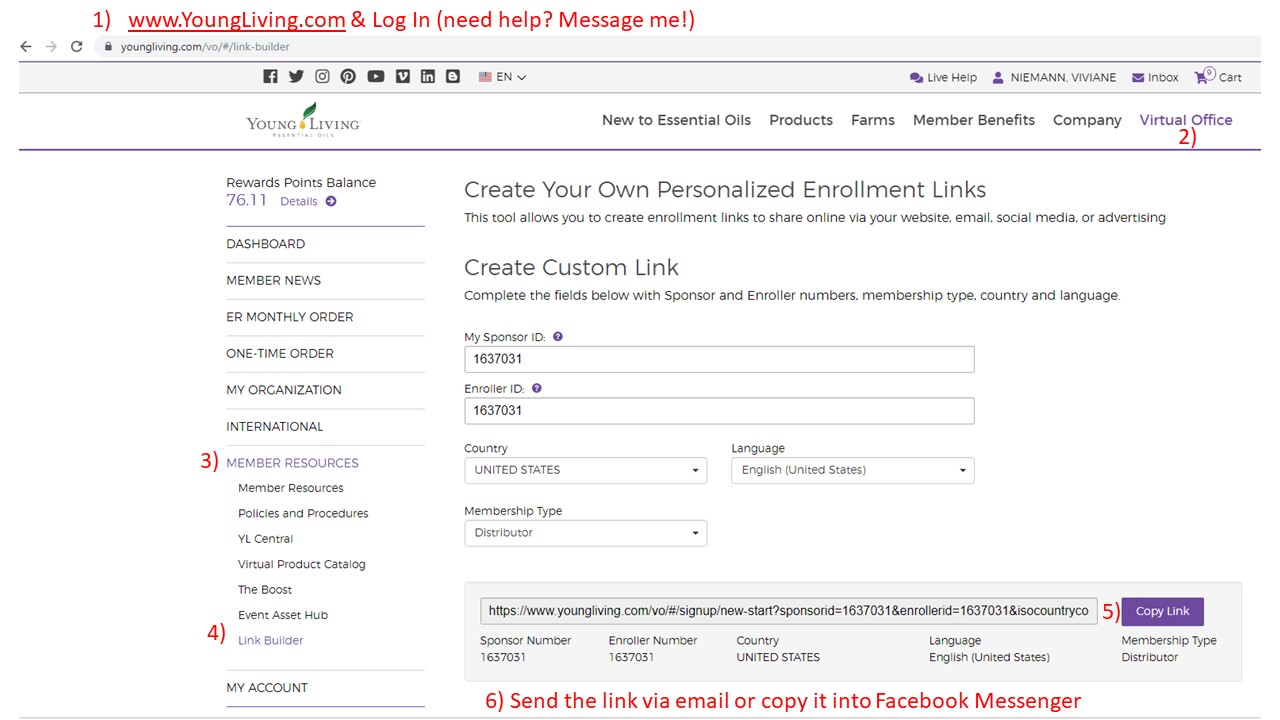Select MY ORGANIZATION in the sidebar
Viewport: 1280px width, 720px height.
click(x=284, y=390)
